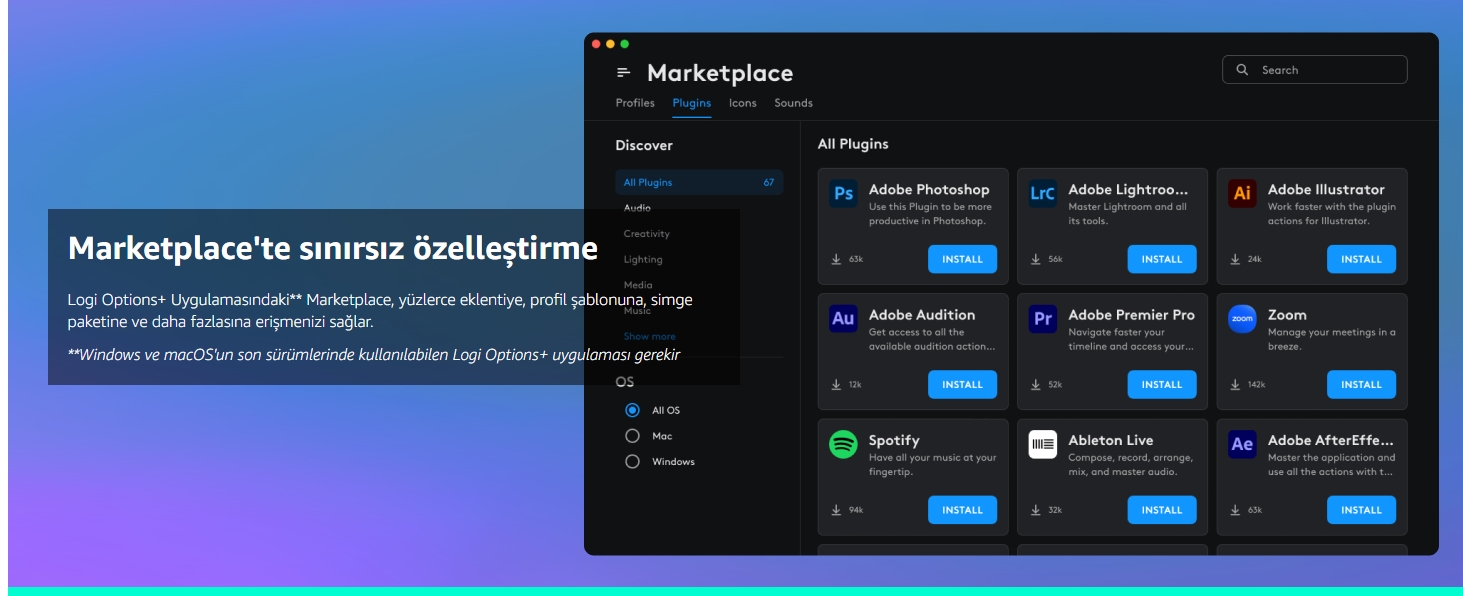Click the download icon on the Ableton Live card
This screenshot has height=596, width=1463.
point(1036,510)
